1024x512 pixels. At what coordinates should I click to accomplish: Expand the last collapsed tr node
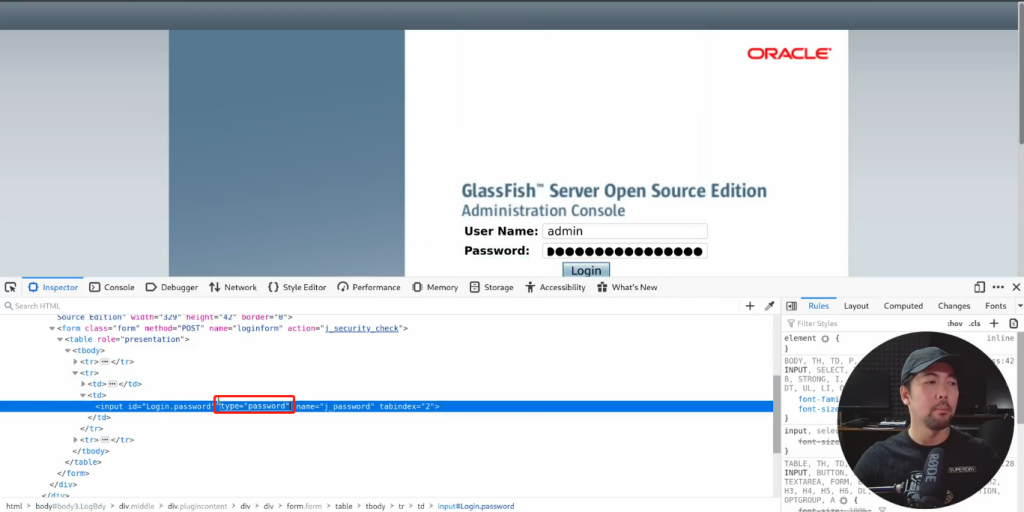pyautogui.click(x=75, y=440)
